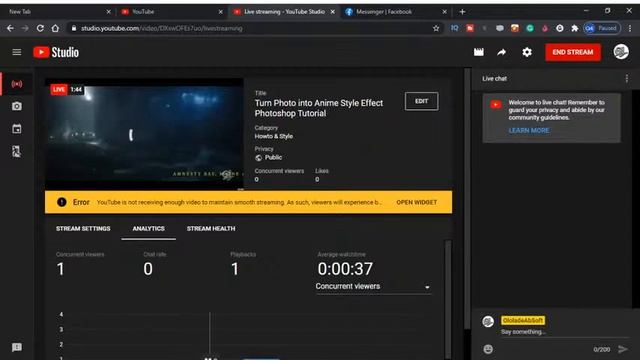Viewport: 640px width, 360px height.
Task: Click the Public privacy label
Action: point(273,158)
